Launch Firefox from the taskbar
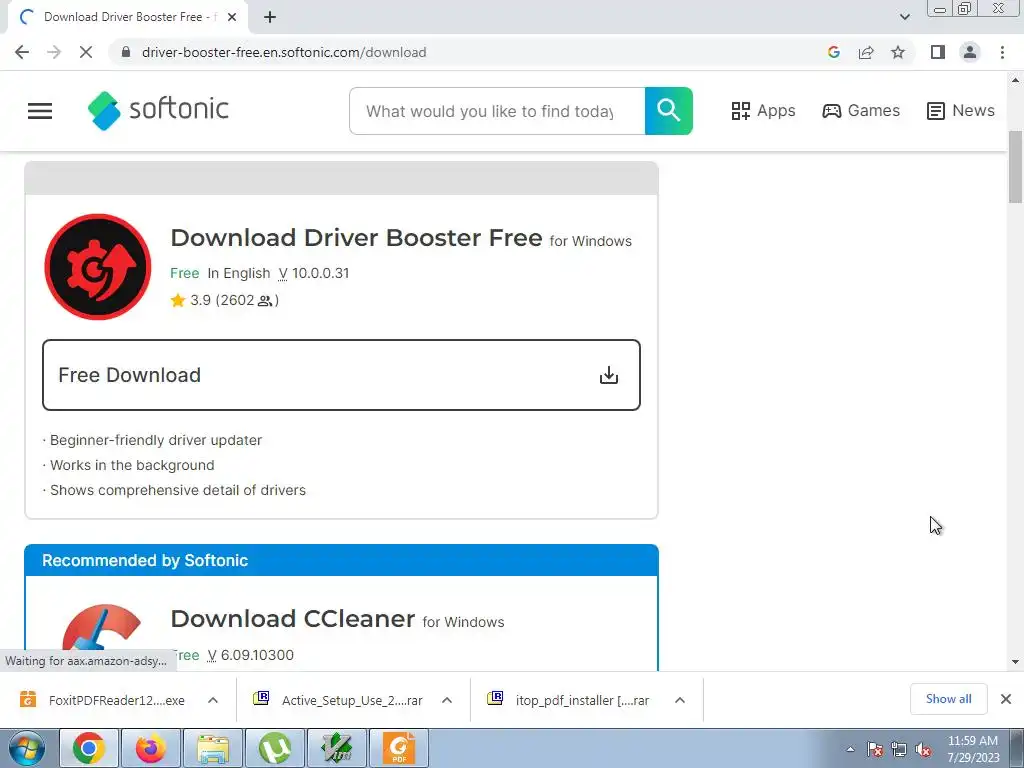Screen dimensions: 1024x768 click(x=151, y=748)
